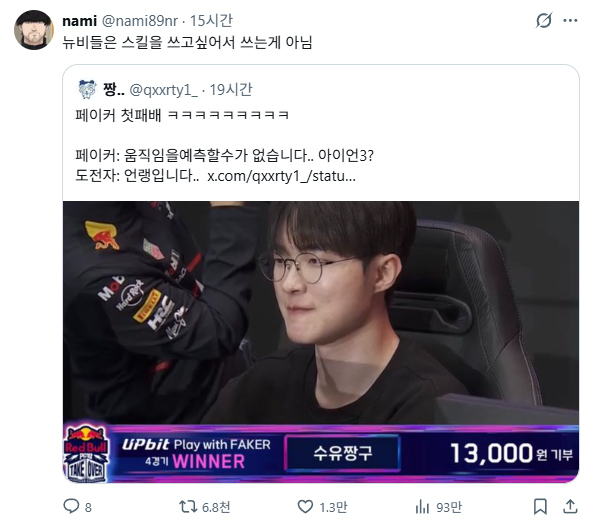Click the reply comment icon
This screenshot has height=525, width=591.
pyautogui.click(x=71, y=506)
